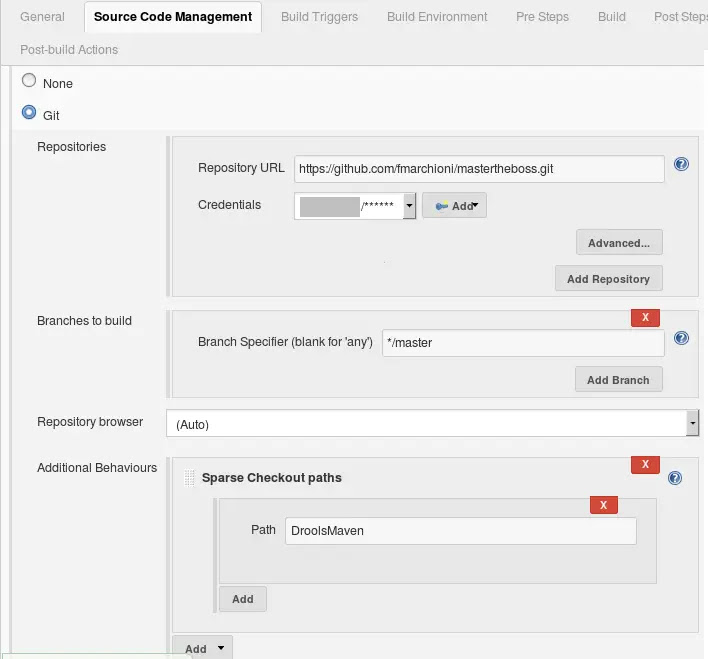Remove the Sparse Checkout paths behaviour
The height and width of the screenshot is (659, 708).
pos(645,464)
